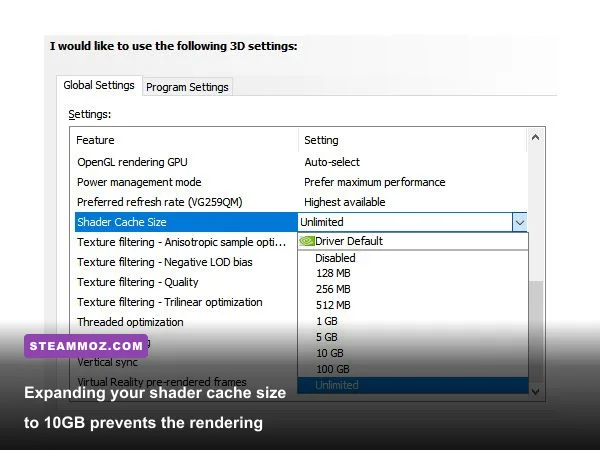Set shader cache to 100 GB
This screenshot has height=450, width=600.
tap(413, 369)
